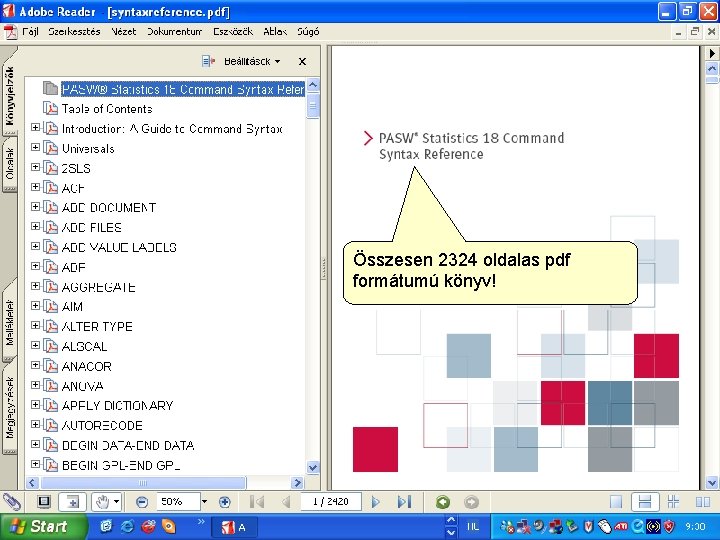This screenshot has height=540, width=720.
Task: Expand the Introduction bookmark
Action: 35,127
